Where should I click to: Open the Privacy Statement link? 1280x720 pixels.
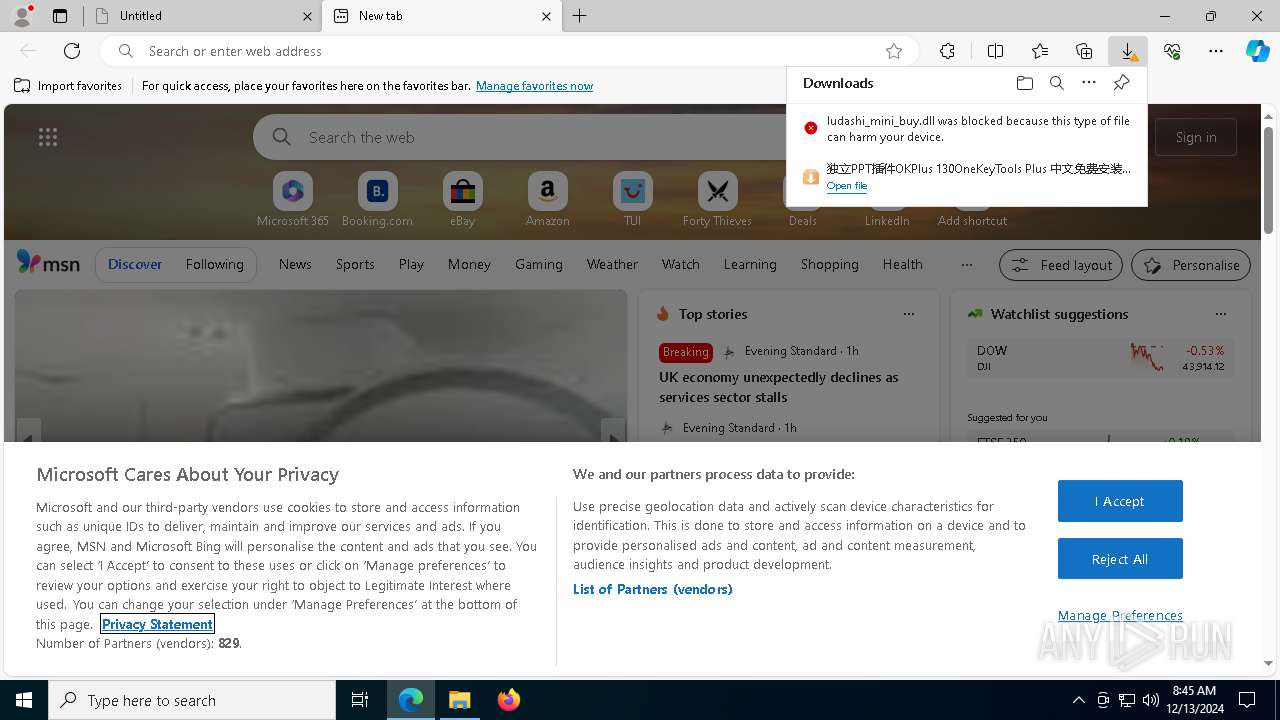coord(157,624)
